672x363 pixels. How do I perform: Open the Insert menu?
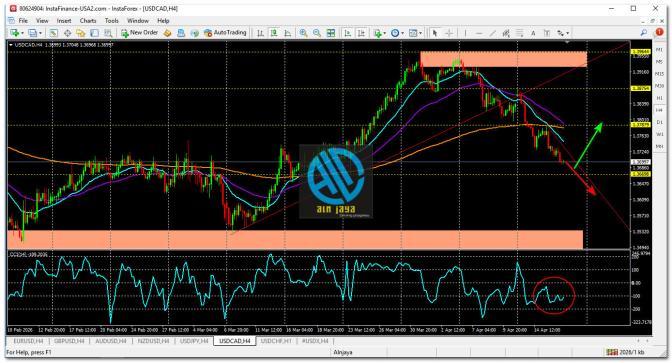tap(64, 21)
